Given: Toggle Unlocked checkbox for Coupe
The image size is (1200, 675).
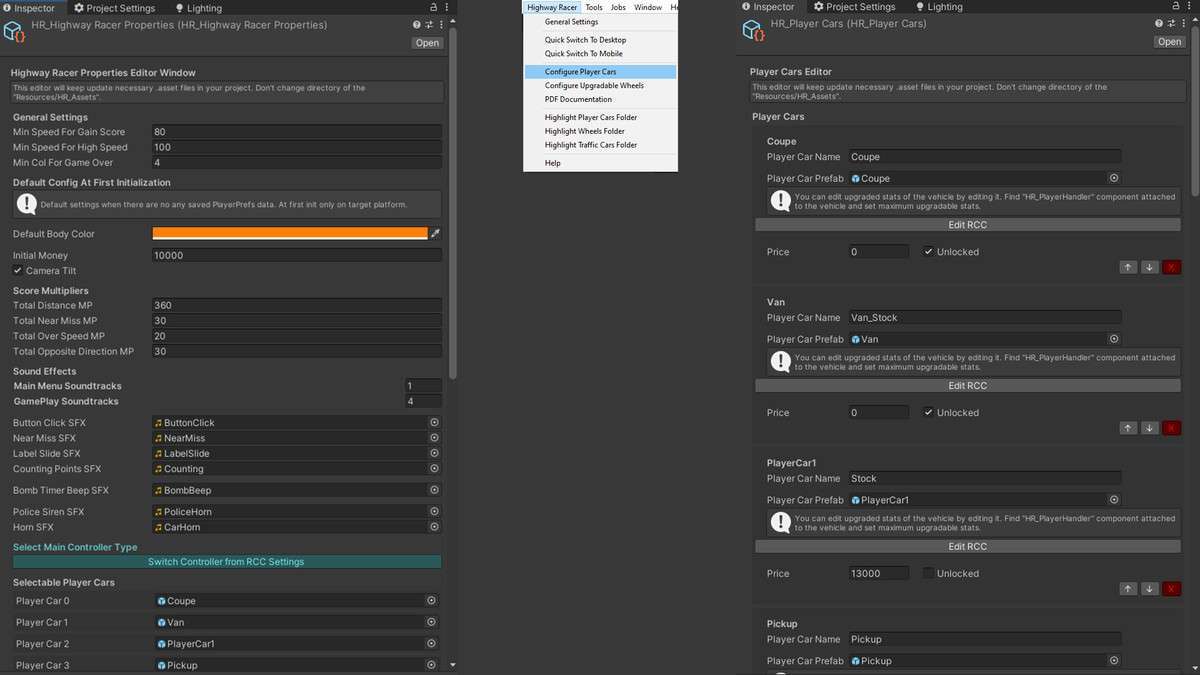Looking at the screenshot, I should point(929,252).
